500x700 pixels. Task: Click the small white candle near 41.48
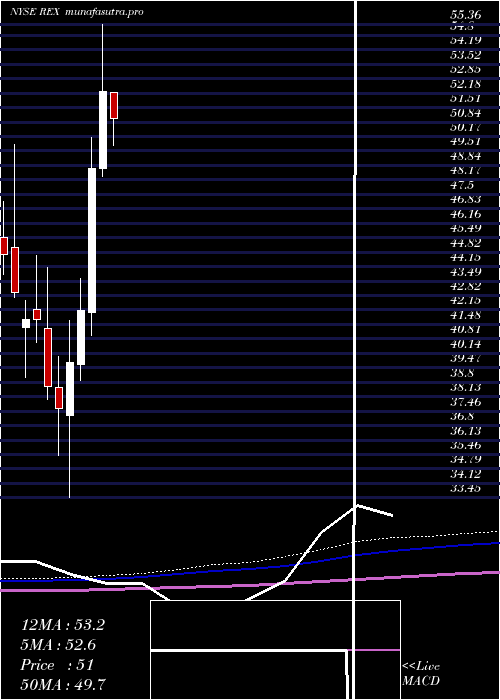pos(26,323)
